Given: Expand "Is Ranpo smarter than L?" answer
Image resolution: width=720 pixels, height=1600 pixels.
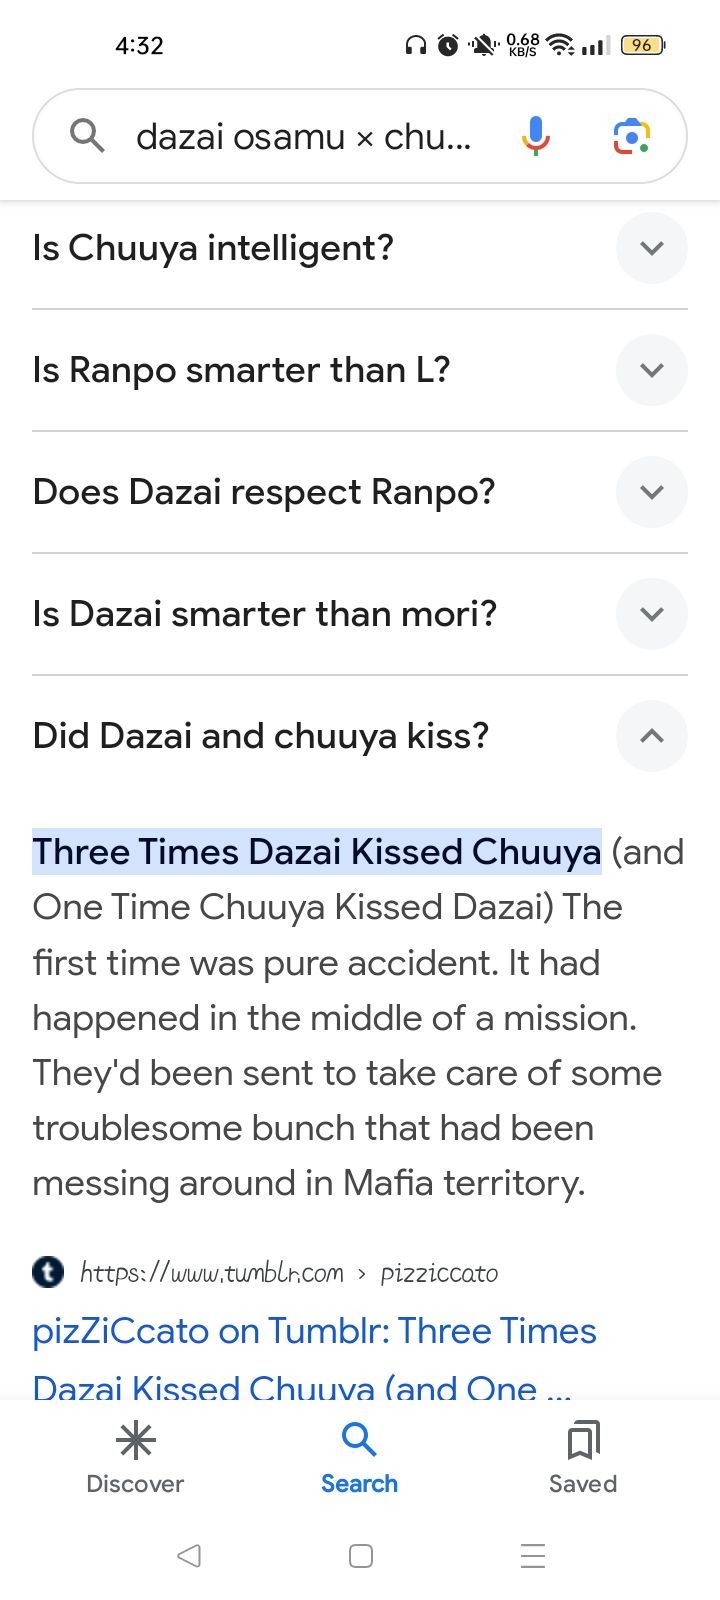Looking at the screenshot, I should [651, 370].
